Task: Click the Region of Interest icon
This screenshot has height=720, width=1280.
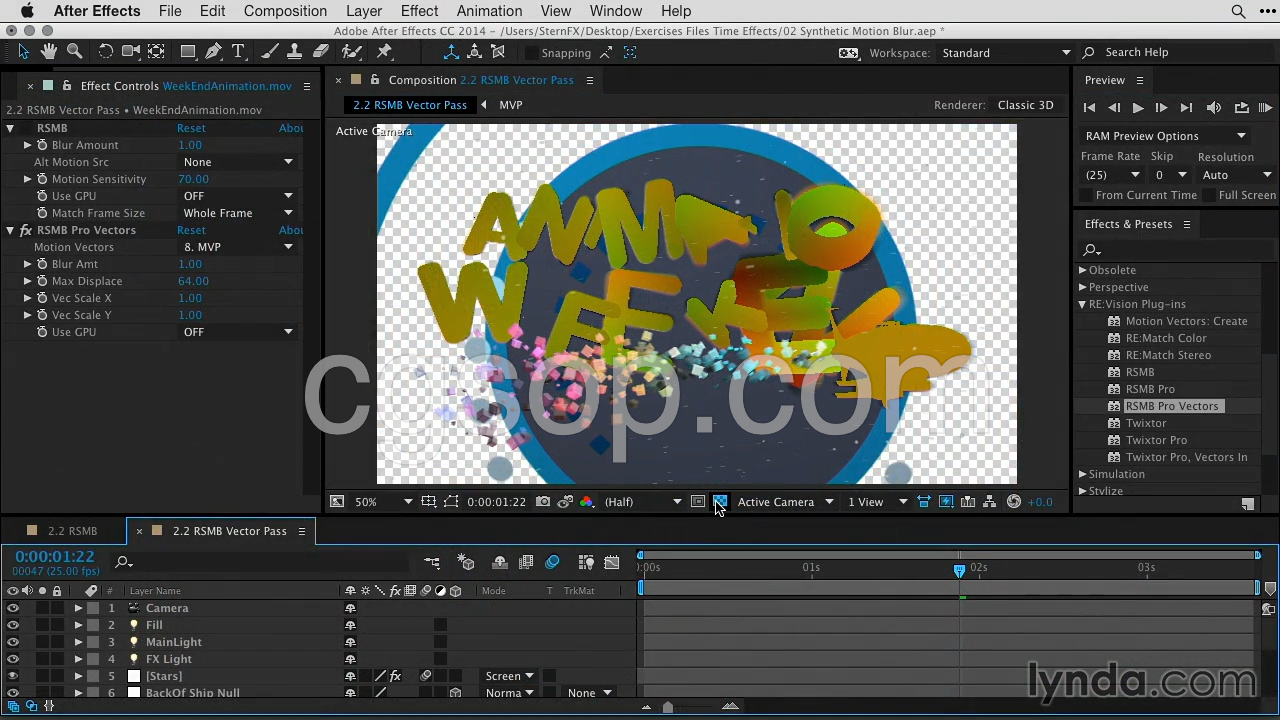Action: pyautogui.click(x=698, y=502)
